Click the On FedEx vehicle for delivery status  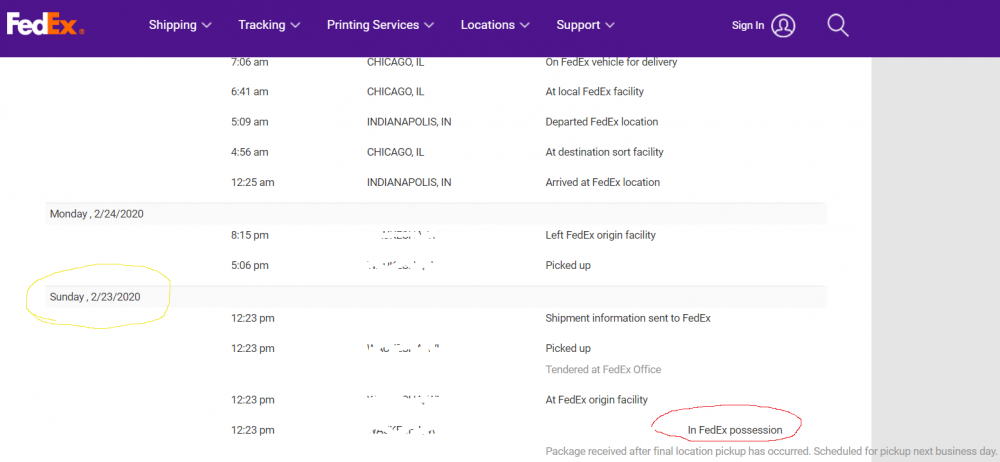pyautogui.click(x=611, y=62)
